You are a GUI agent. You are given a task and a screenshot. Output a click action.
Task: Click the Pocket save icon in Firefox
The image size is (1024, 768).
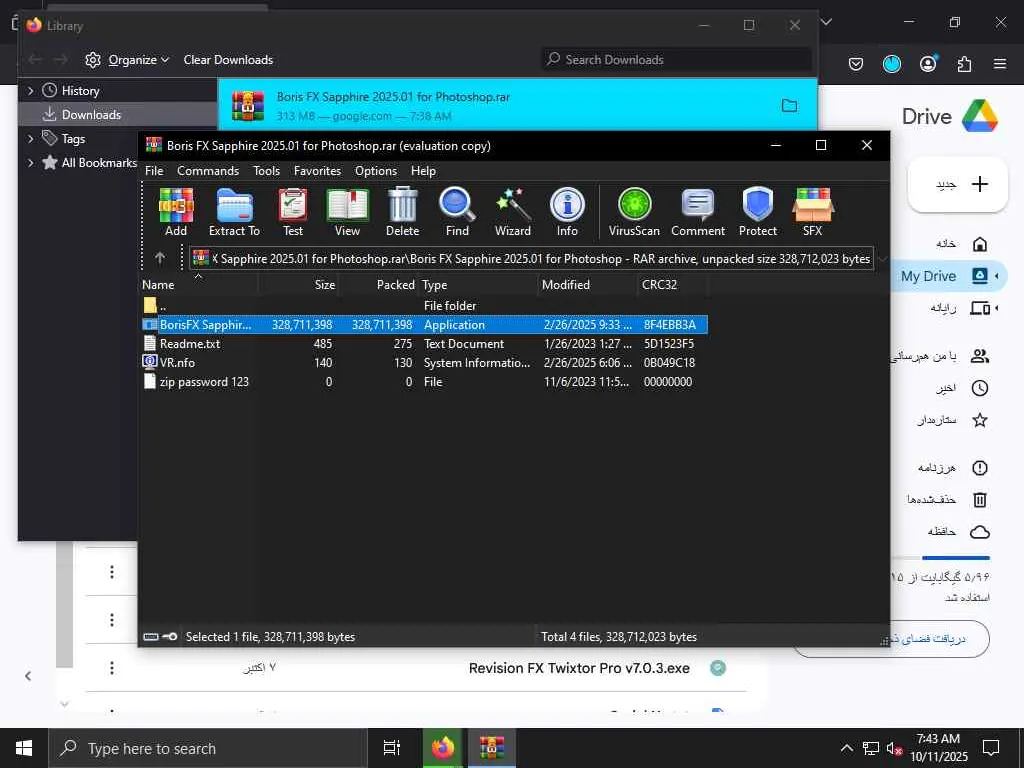coord(856,63)
